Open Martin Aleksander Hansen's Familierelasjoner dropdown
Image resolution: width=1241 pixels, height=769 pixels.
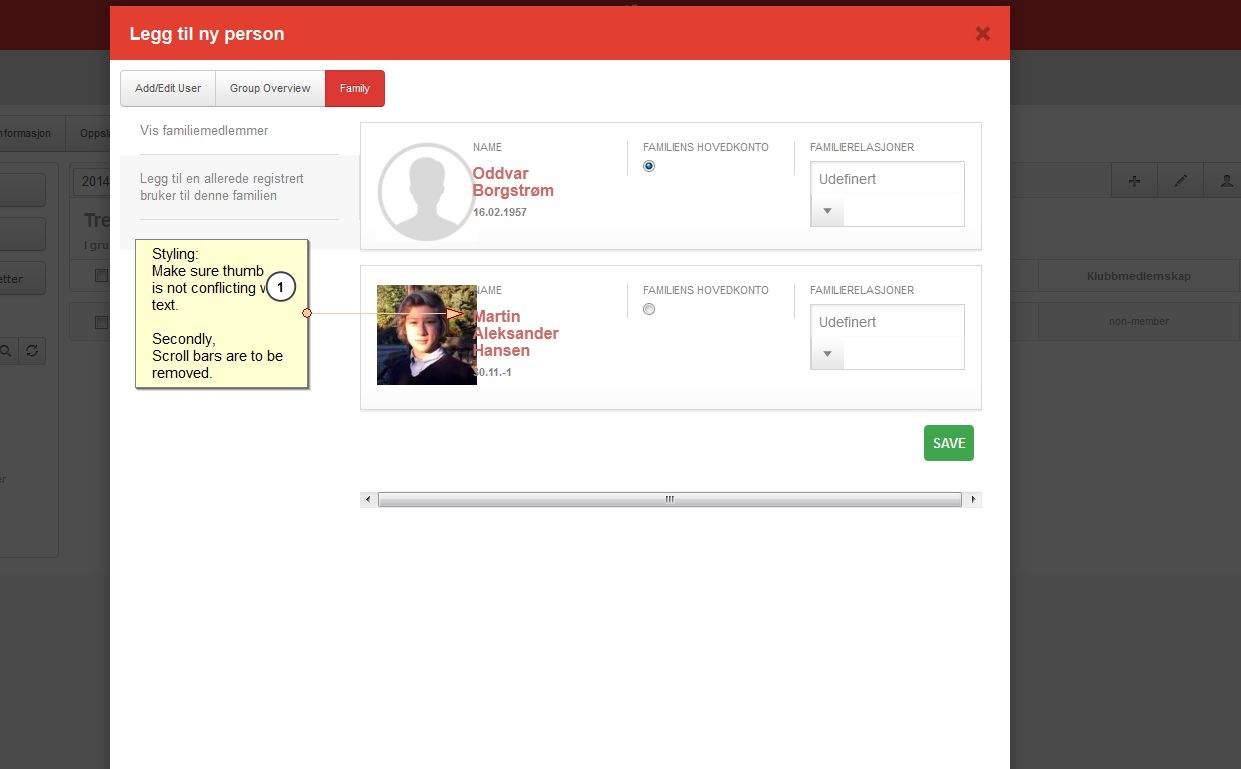point(887,336)
